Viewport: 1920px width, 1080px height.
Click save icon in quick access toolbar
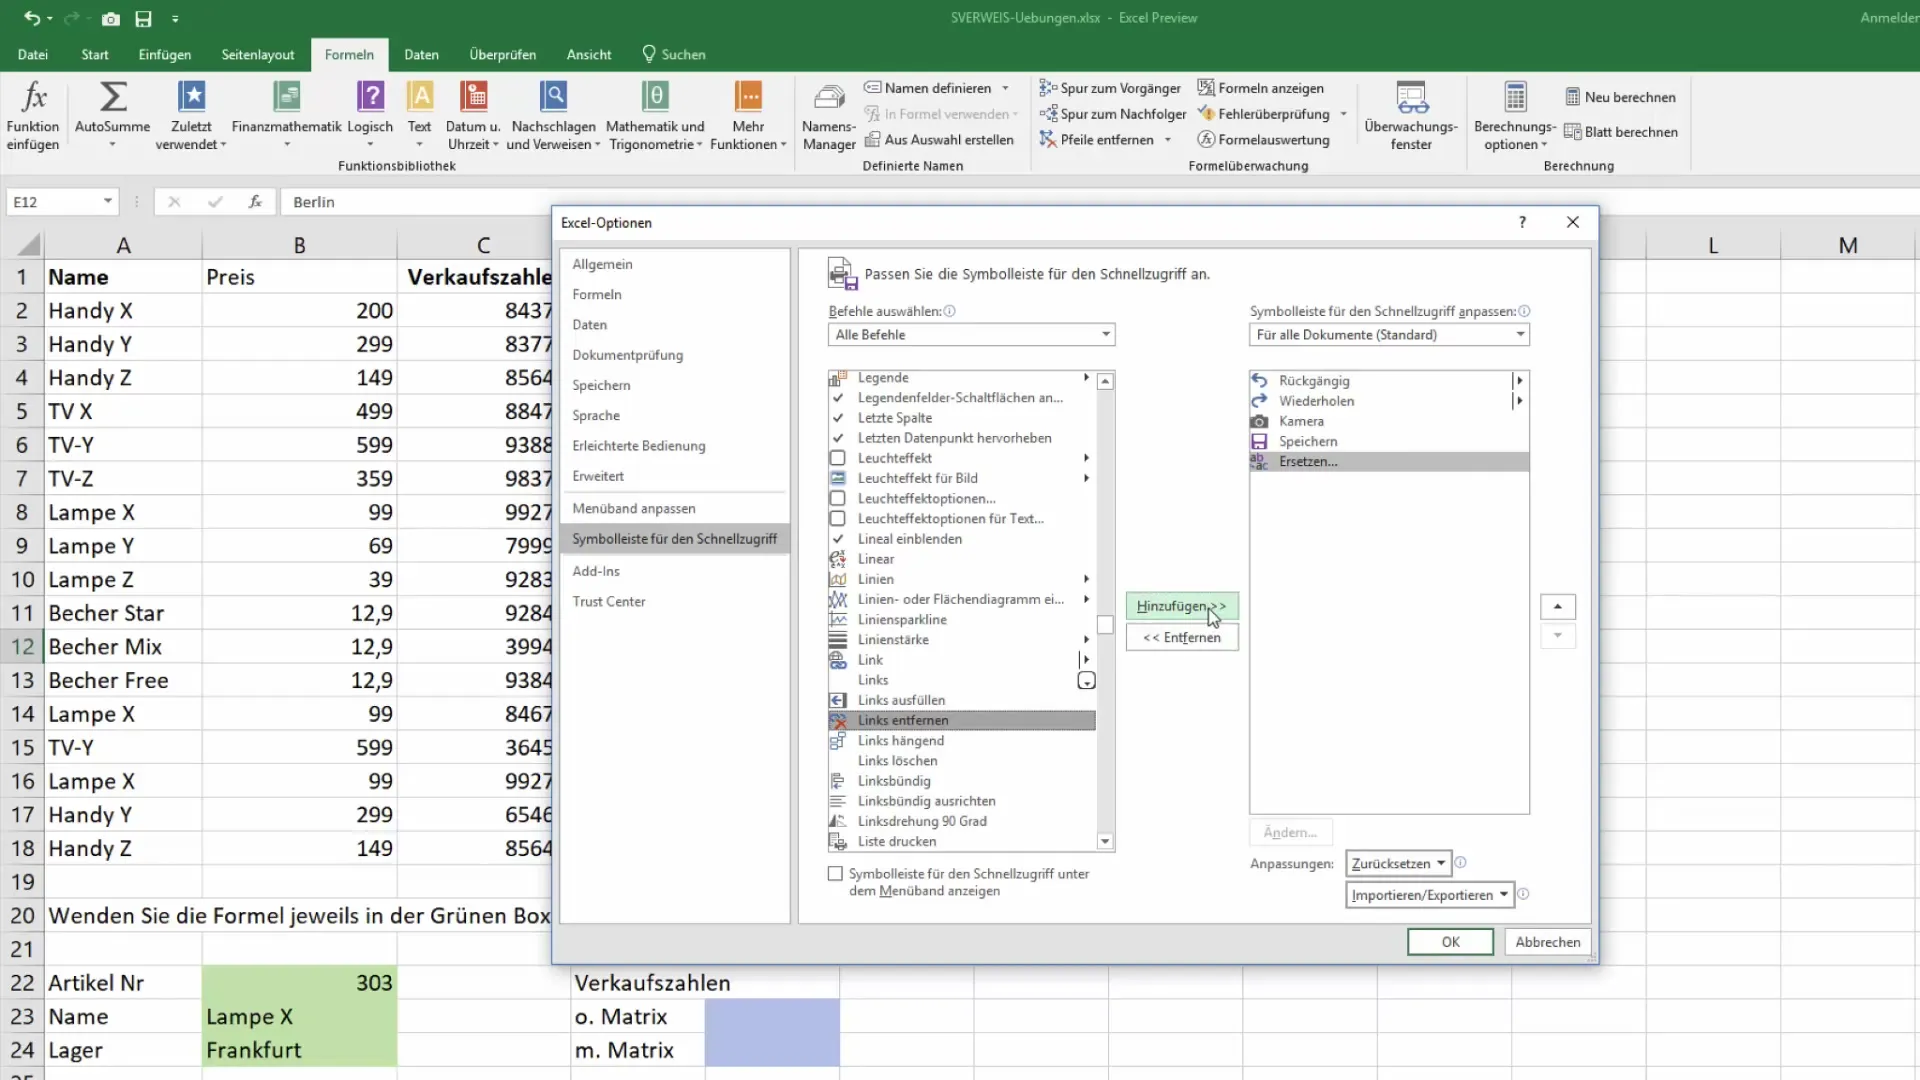coord(144,18)
